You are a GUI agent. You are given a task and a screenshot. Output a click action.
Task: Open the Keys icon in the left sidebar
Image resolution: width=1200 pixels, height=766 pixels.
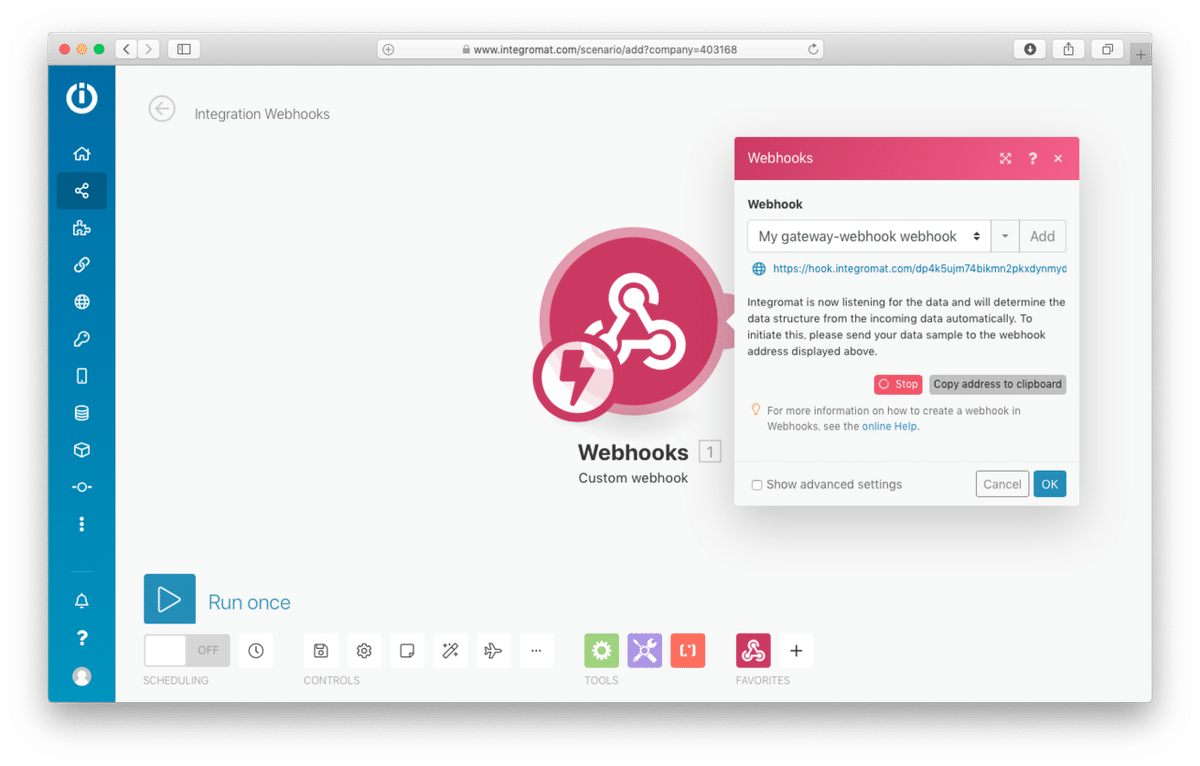coord(82,338)
